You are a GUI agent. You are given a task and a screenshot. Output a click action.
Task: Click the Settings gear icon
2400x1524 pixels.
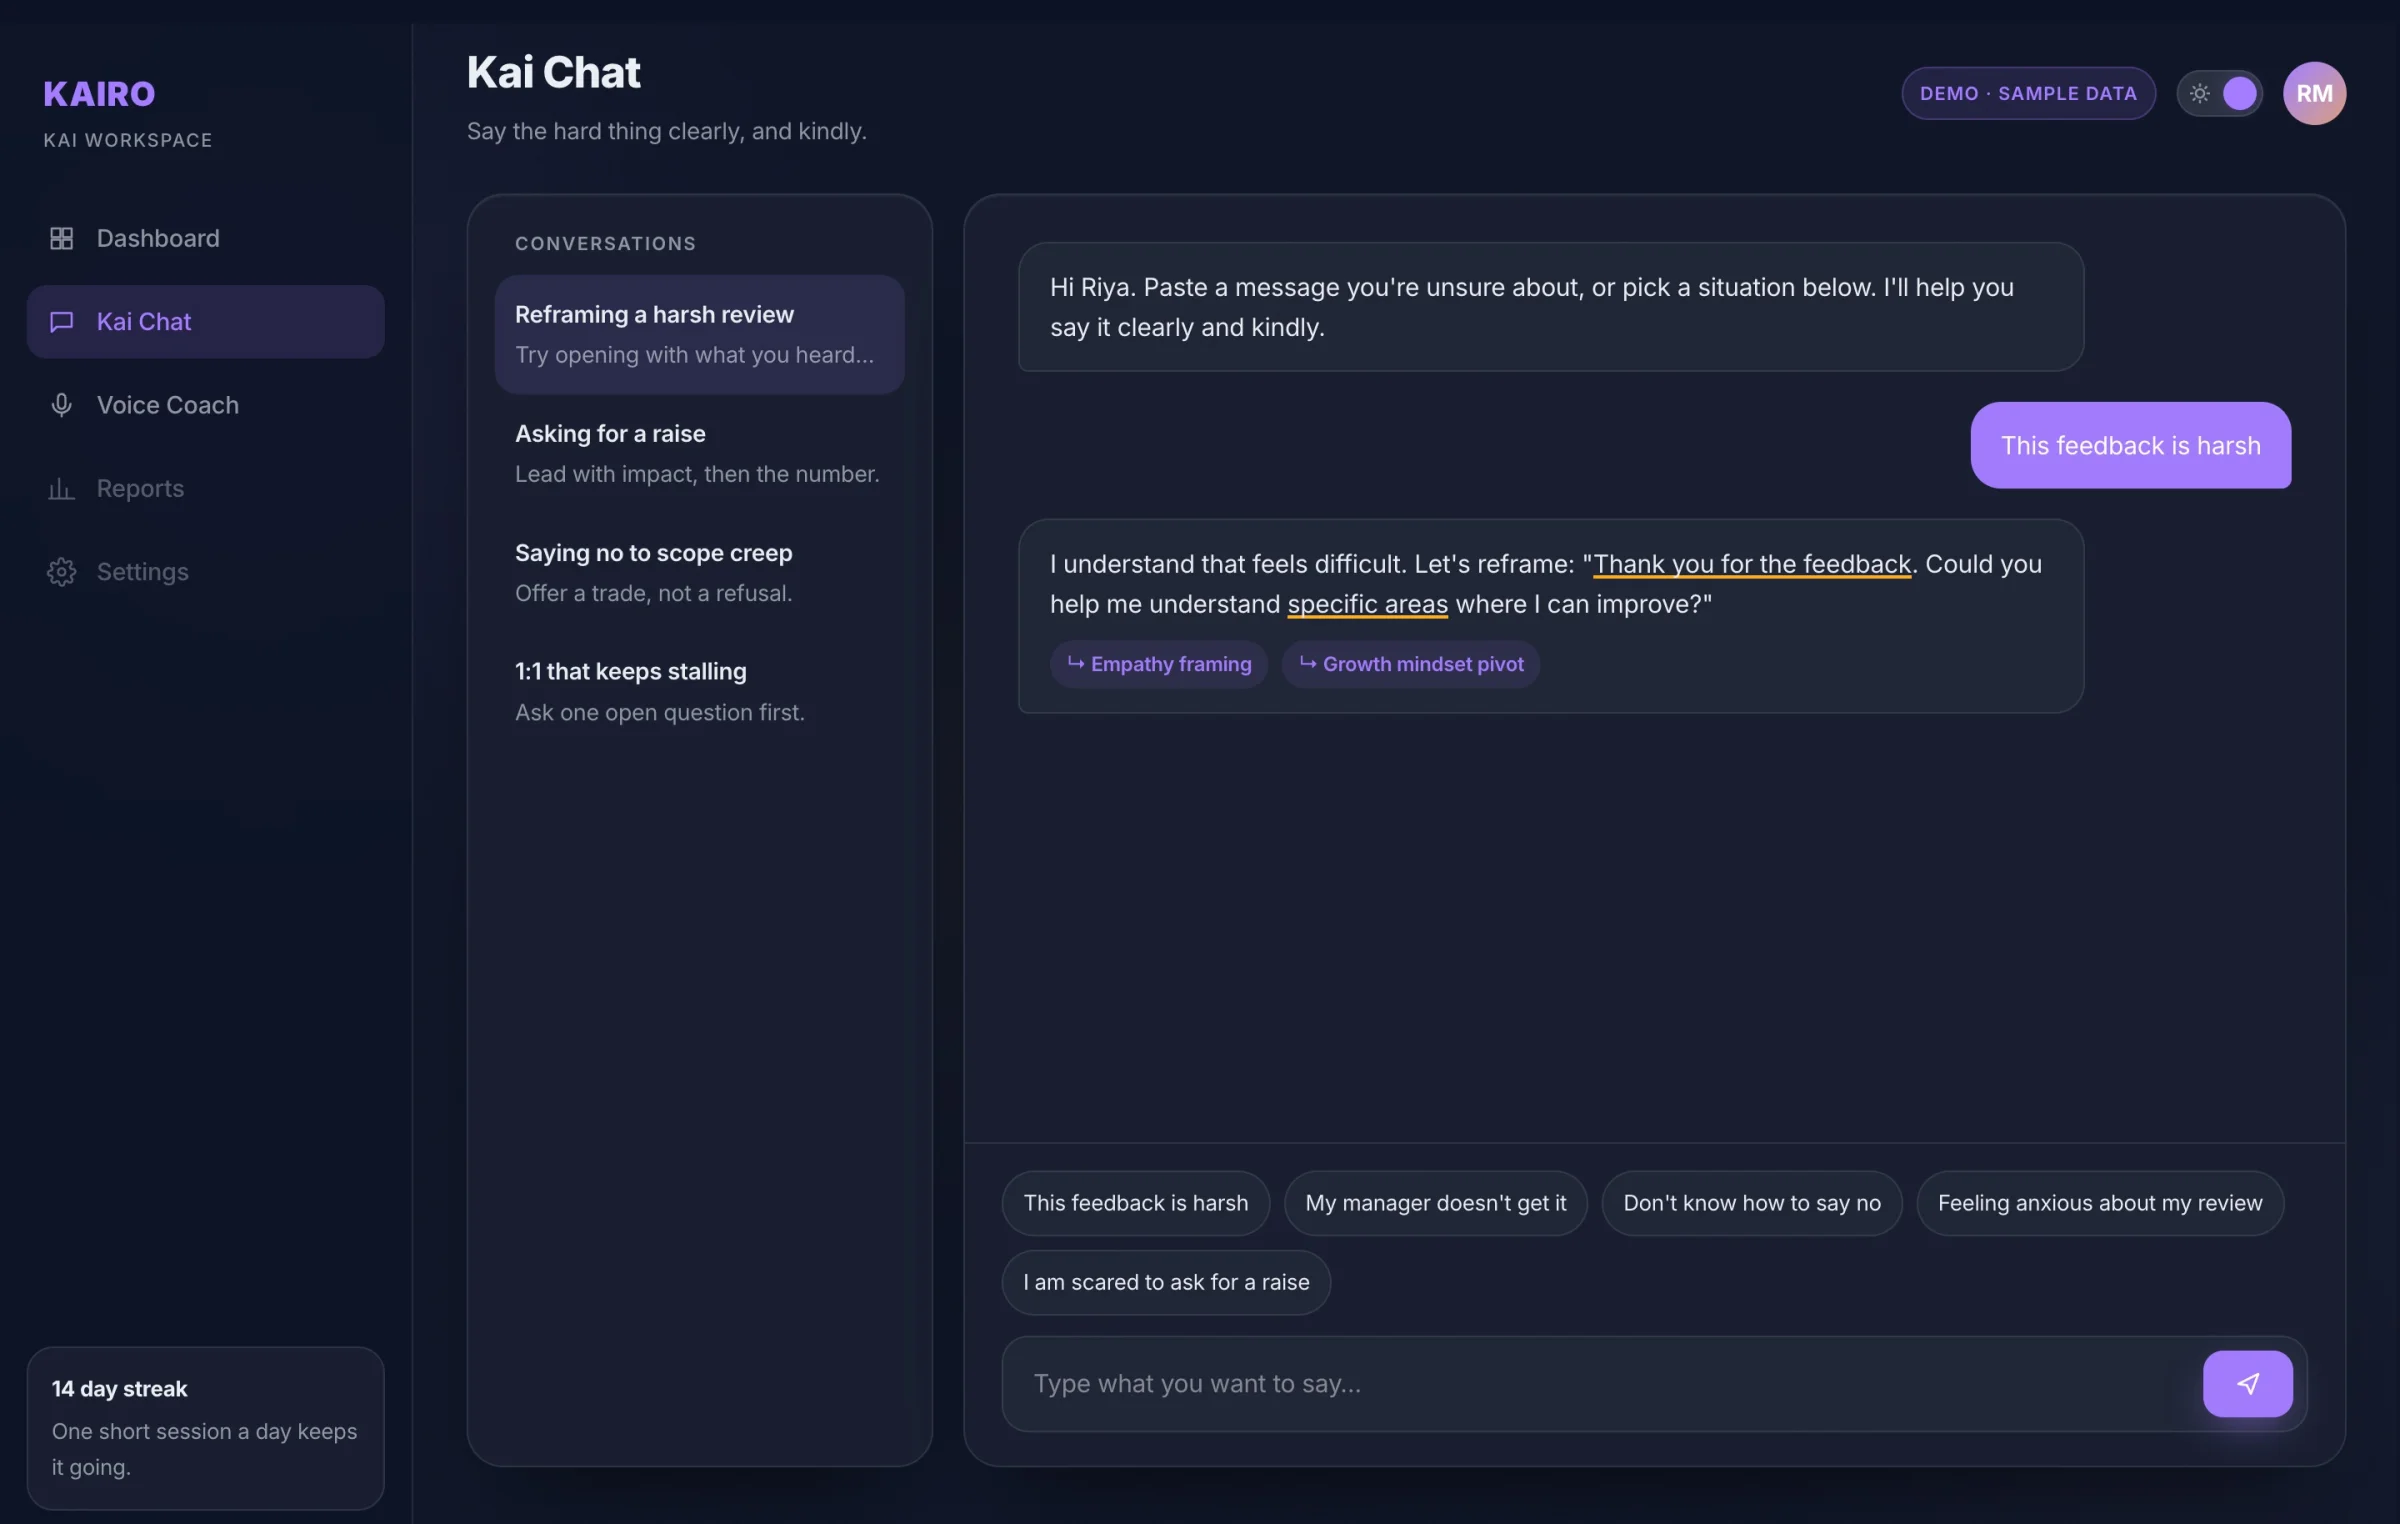61,571
